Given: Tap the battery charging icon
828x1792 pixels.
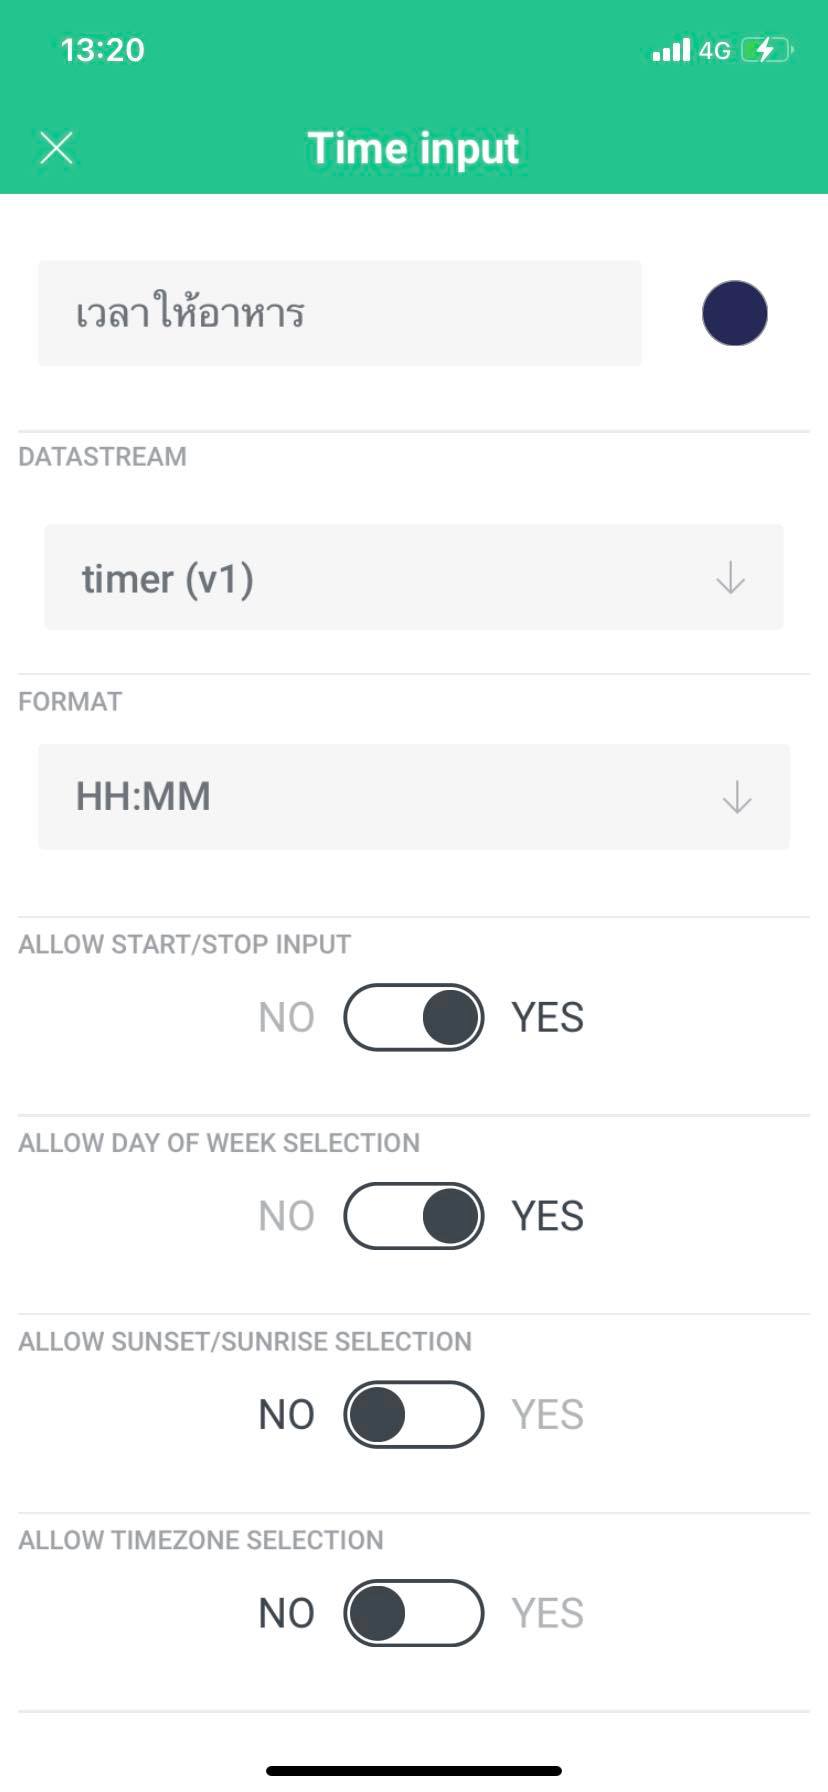Looking at the screenshot, I should [767, 50].
